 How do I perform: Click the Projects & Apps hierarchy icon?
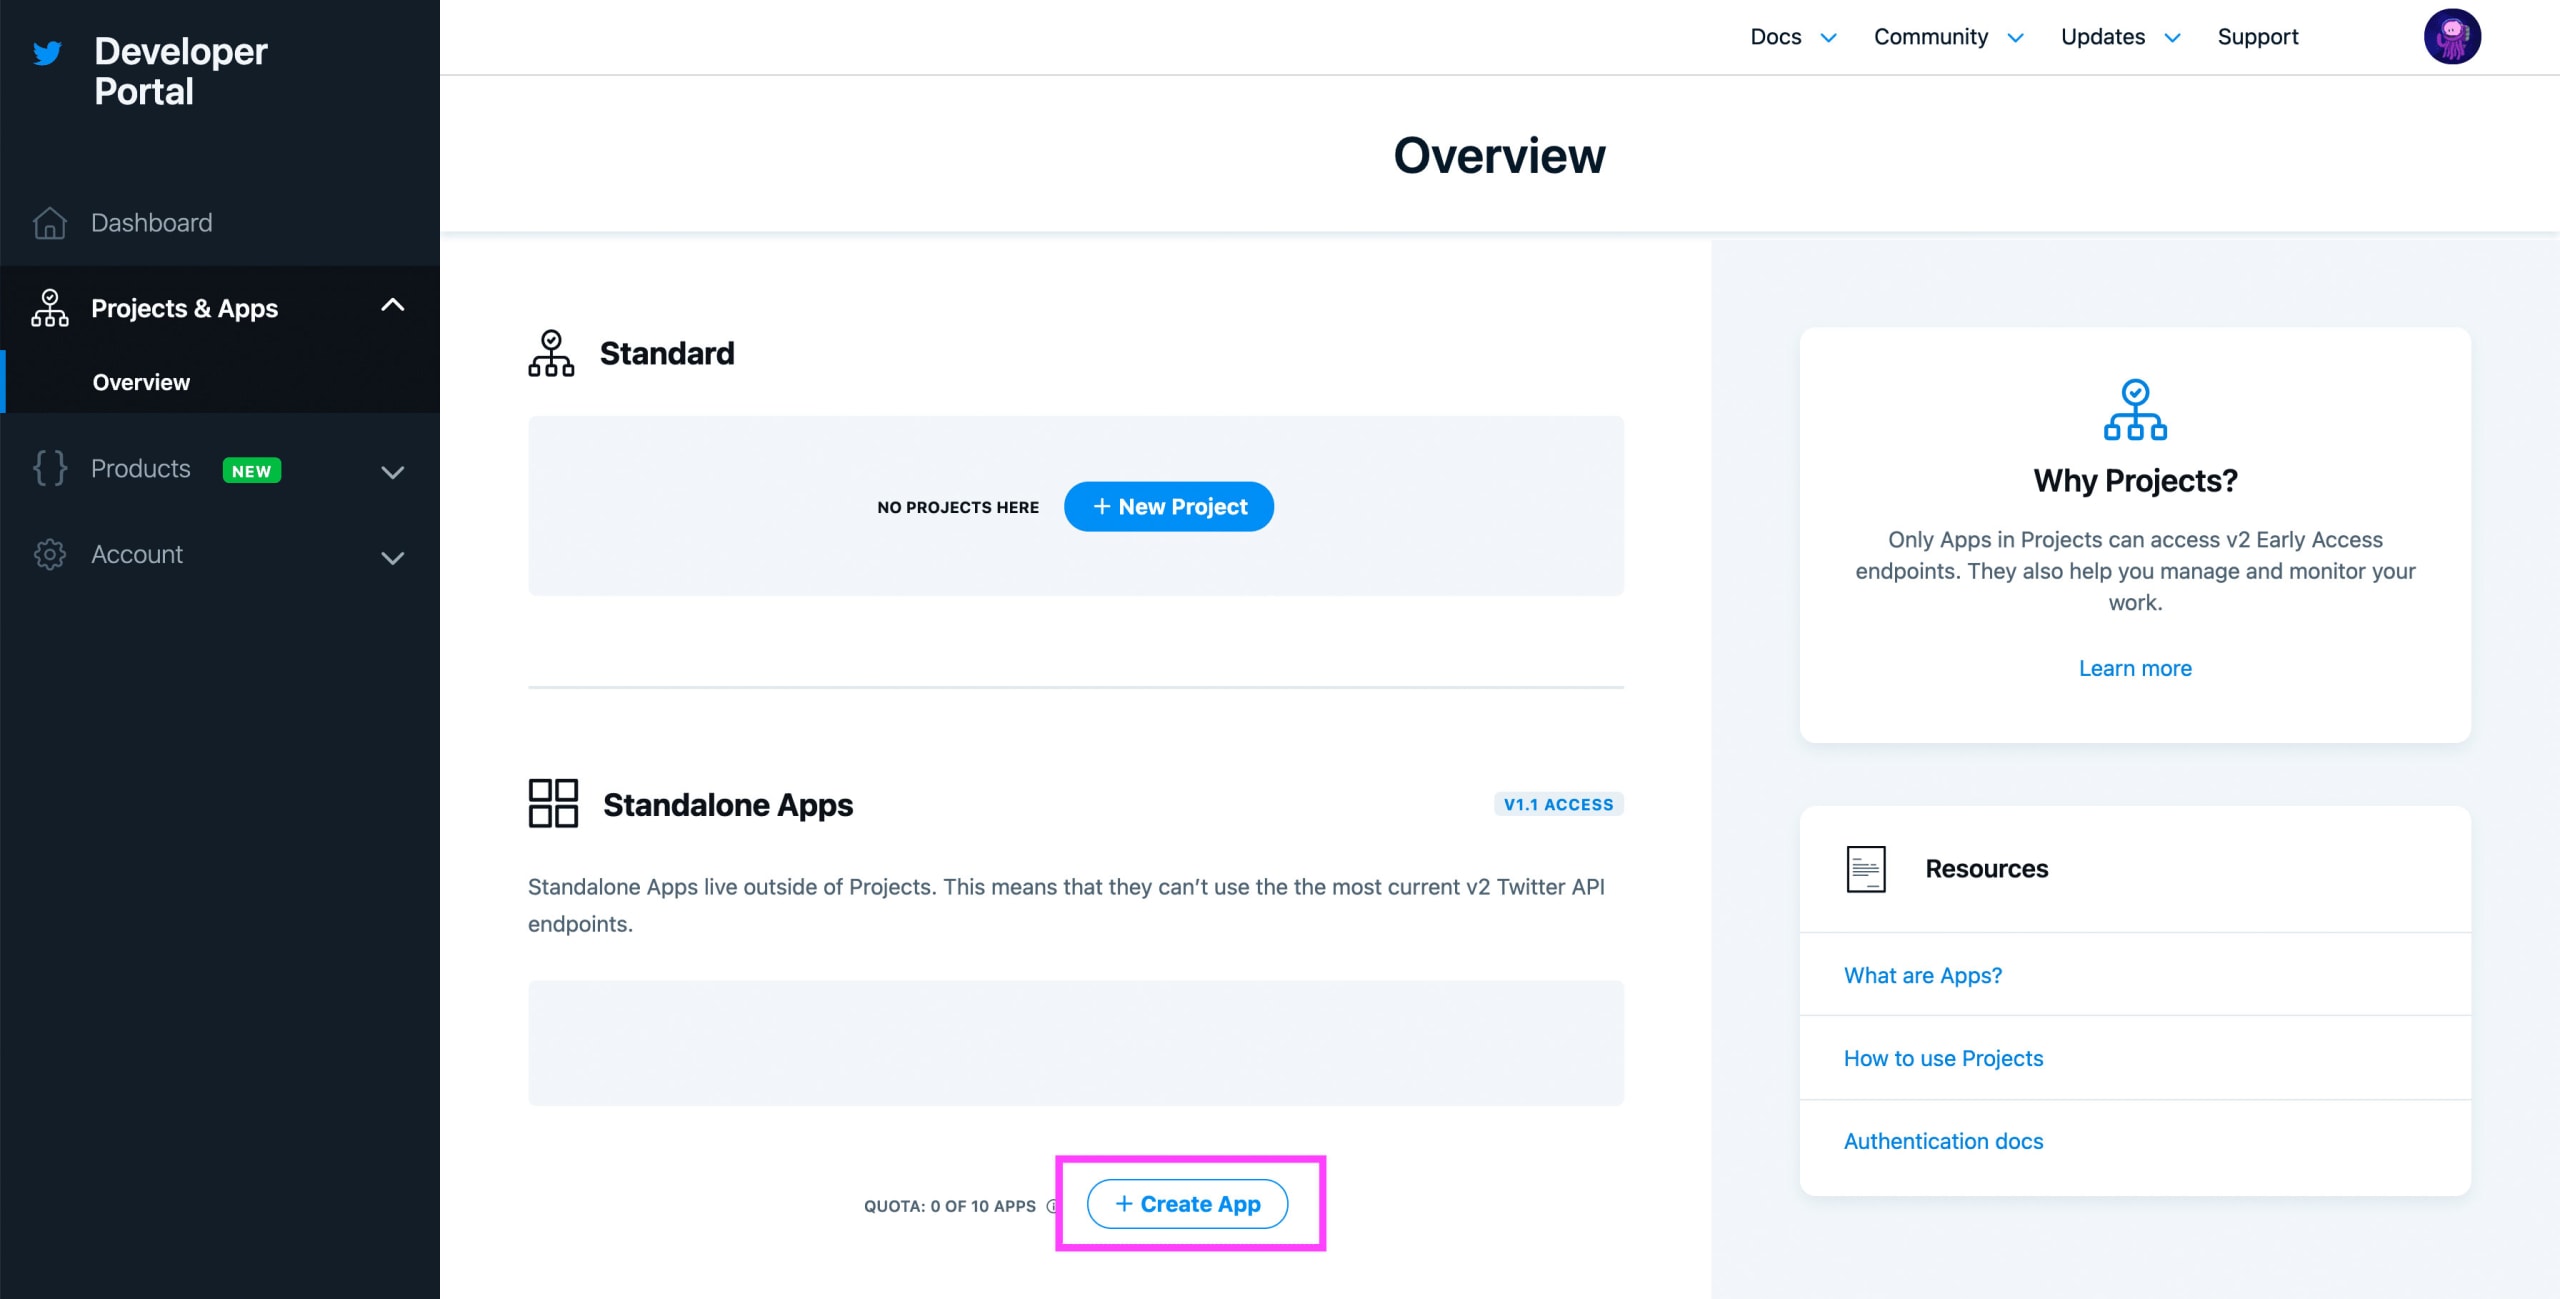49,308
